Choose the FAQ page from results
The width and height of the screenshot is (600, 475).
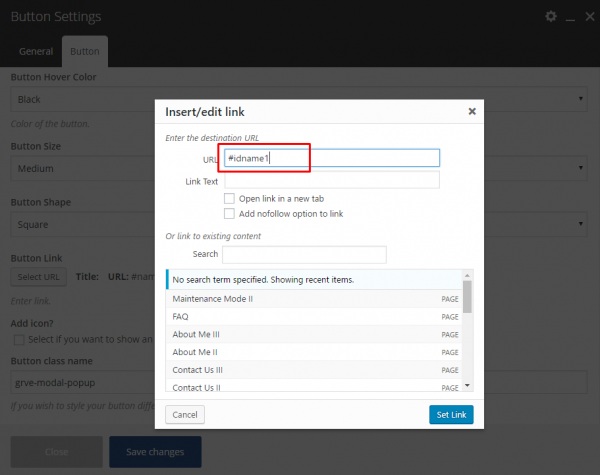coord(181,316)
